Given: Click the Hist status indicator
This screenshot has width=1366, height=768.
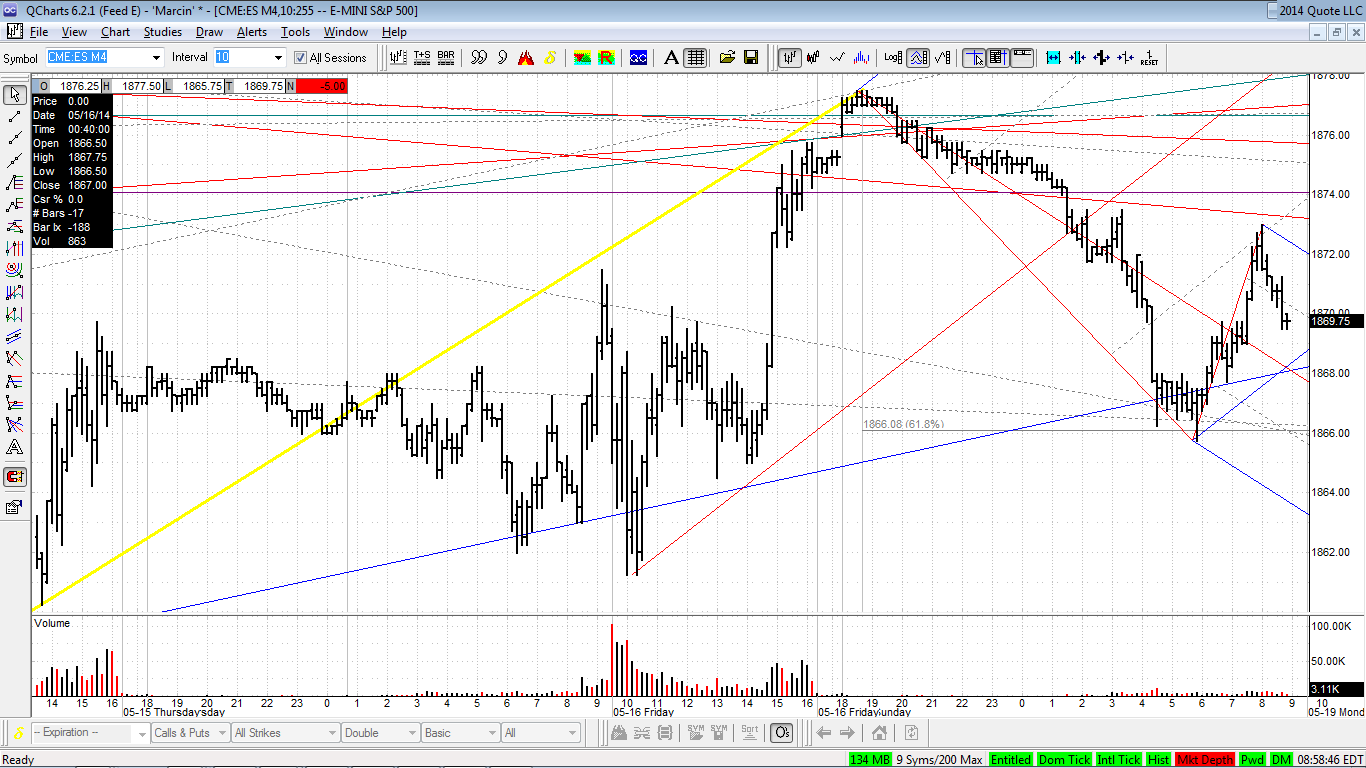Looking at the screenshot, I should pos(1159,760).
